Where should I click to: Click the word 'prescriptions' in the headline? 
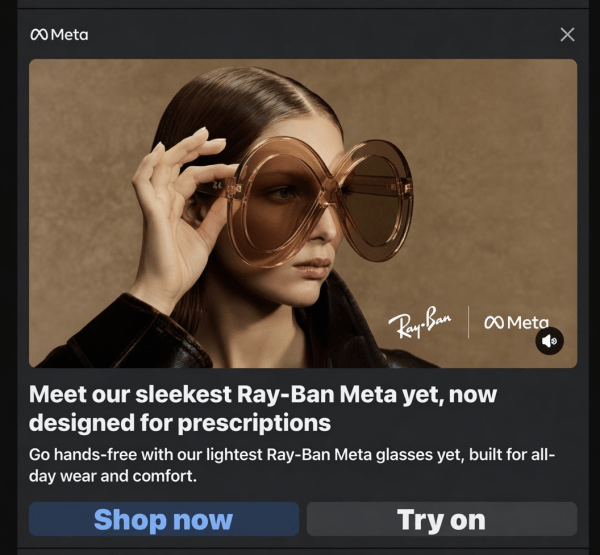click(x=254, y=423)
